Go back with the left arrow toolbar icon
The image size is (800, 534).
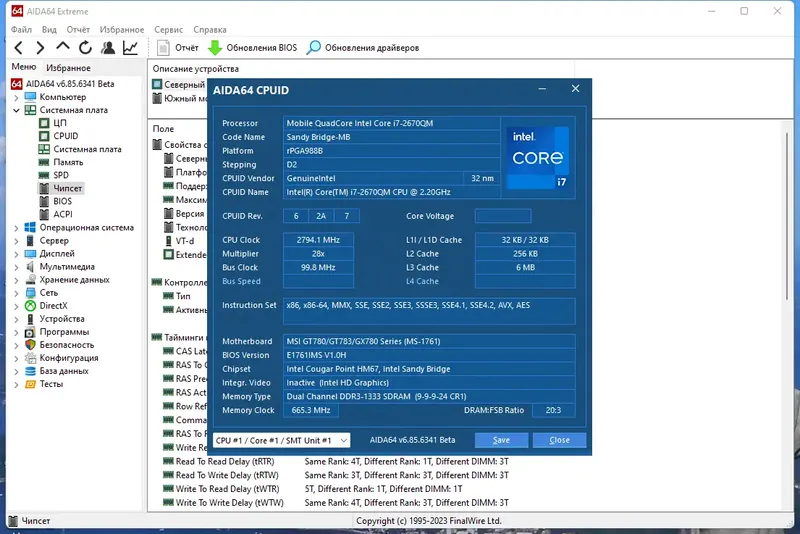[x=18, y=48]
